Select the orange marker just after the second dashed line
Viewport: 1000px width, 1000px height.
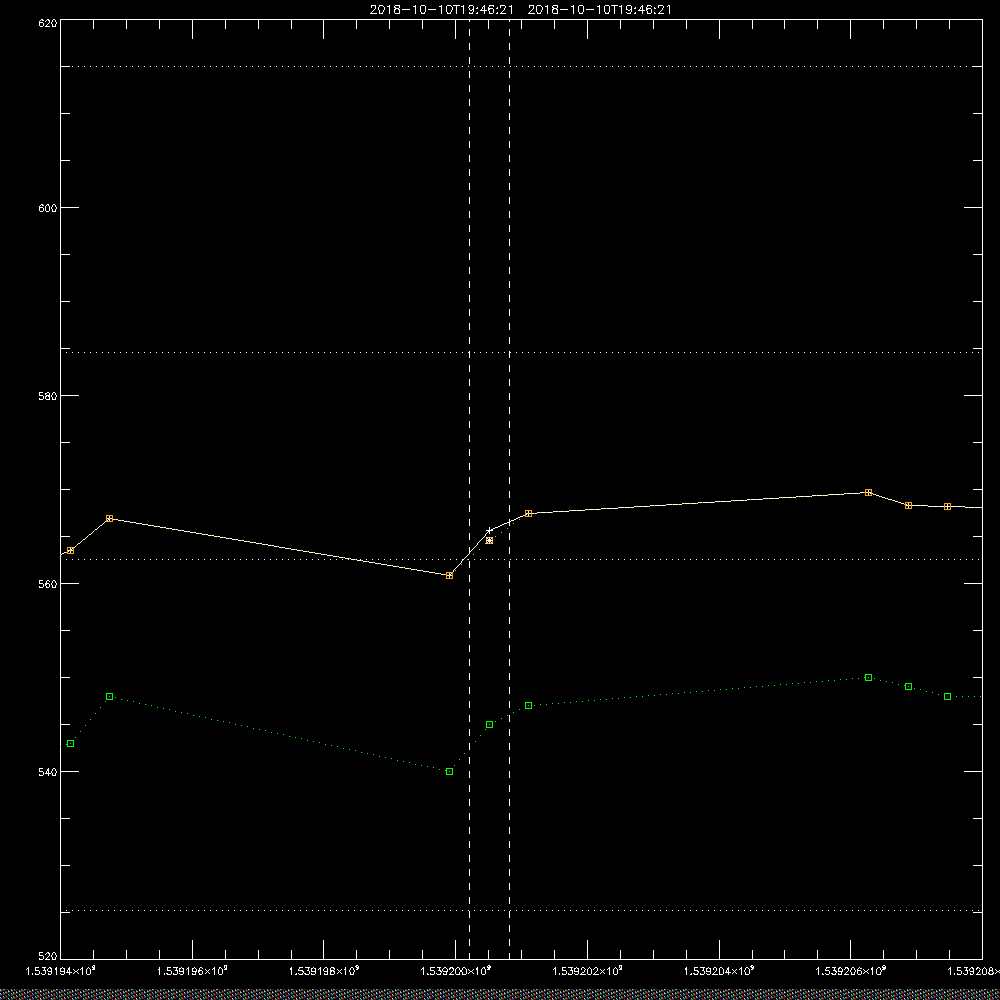529,513
